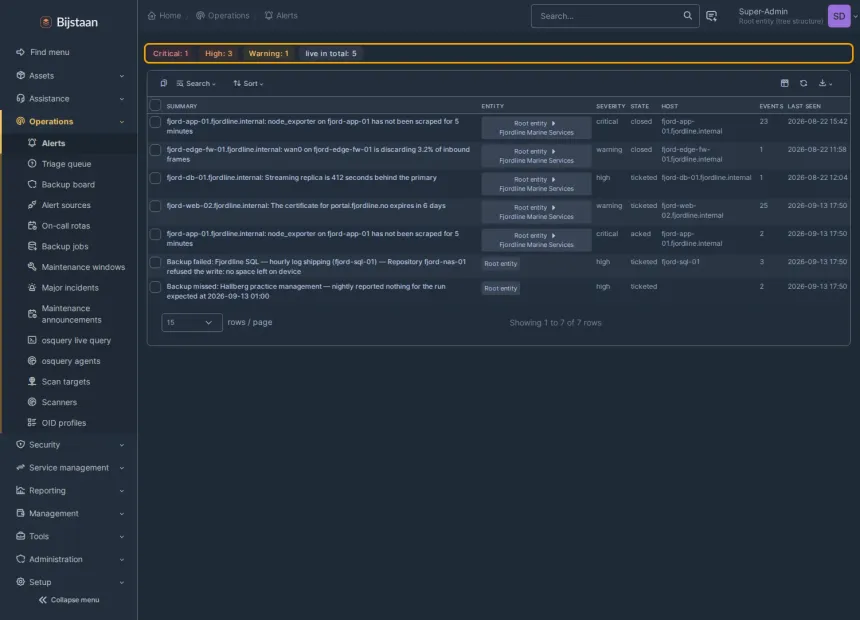Check the first fjord-app-01 closed alert row
The height and width of the screenshot is (620, 860).
[x=156, y=122]
